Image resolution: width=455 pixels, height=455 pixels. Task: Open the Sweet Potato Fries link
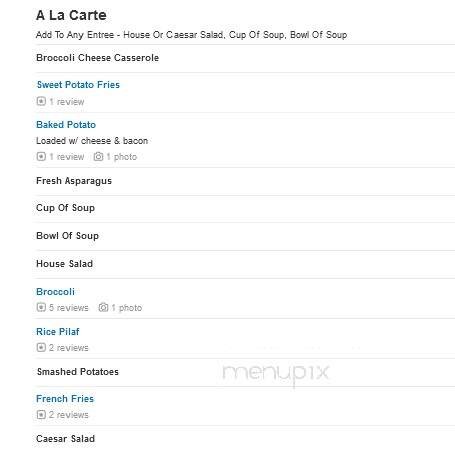click(78, 85)
